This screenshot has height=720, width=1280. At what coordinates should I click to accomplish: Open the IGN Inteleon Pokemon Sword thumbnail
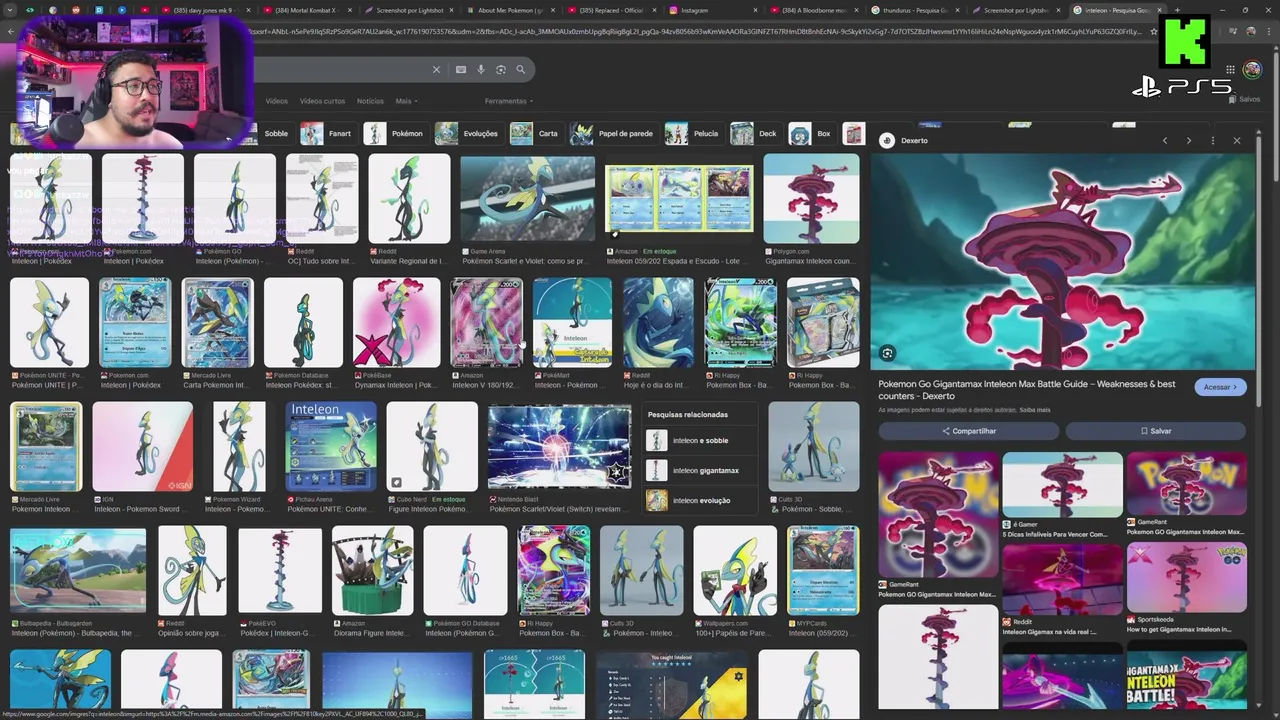(x=143, y=447)
